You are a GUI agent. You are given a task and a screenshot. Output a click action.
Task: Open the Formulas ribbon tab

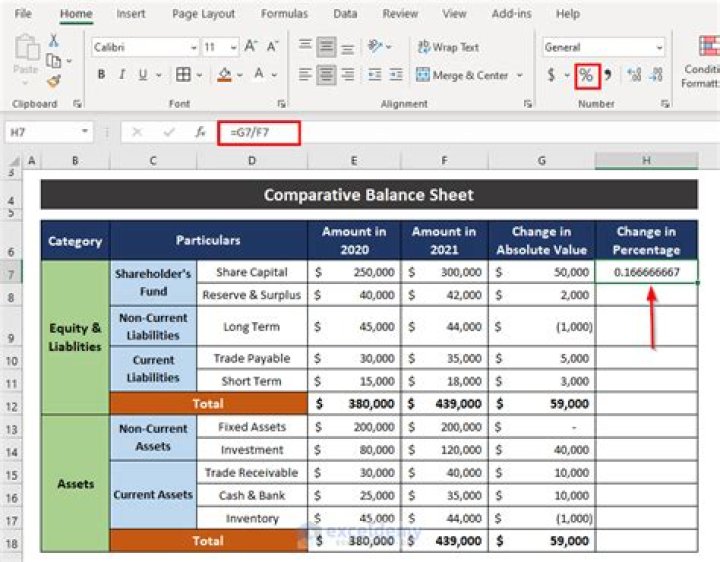(x=284, y=14)
